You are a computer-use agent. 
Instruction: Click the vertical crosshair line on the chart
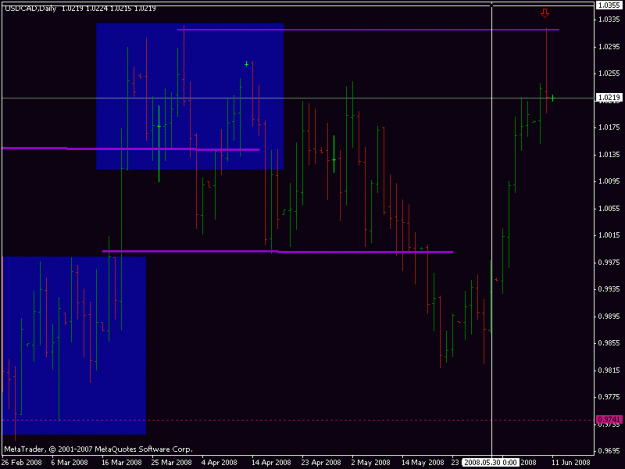click(x=491, y=229)
